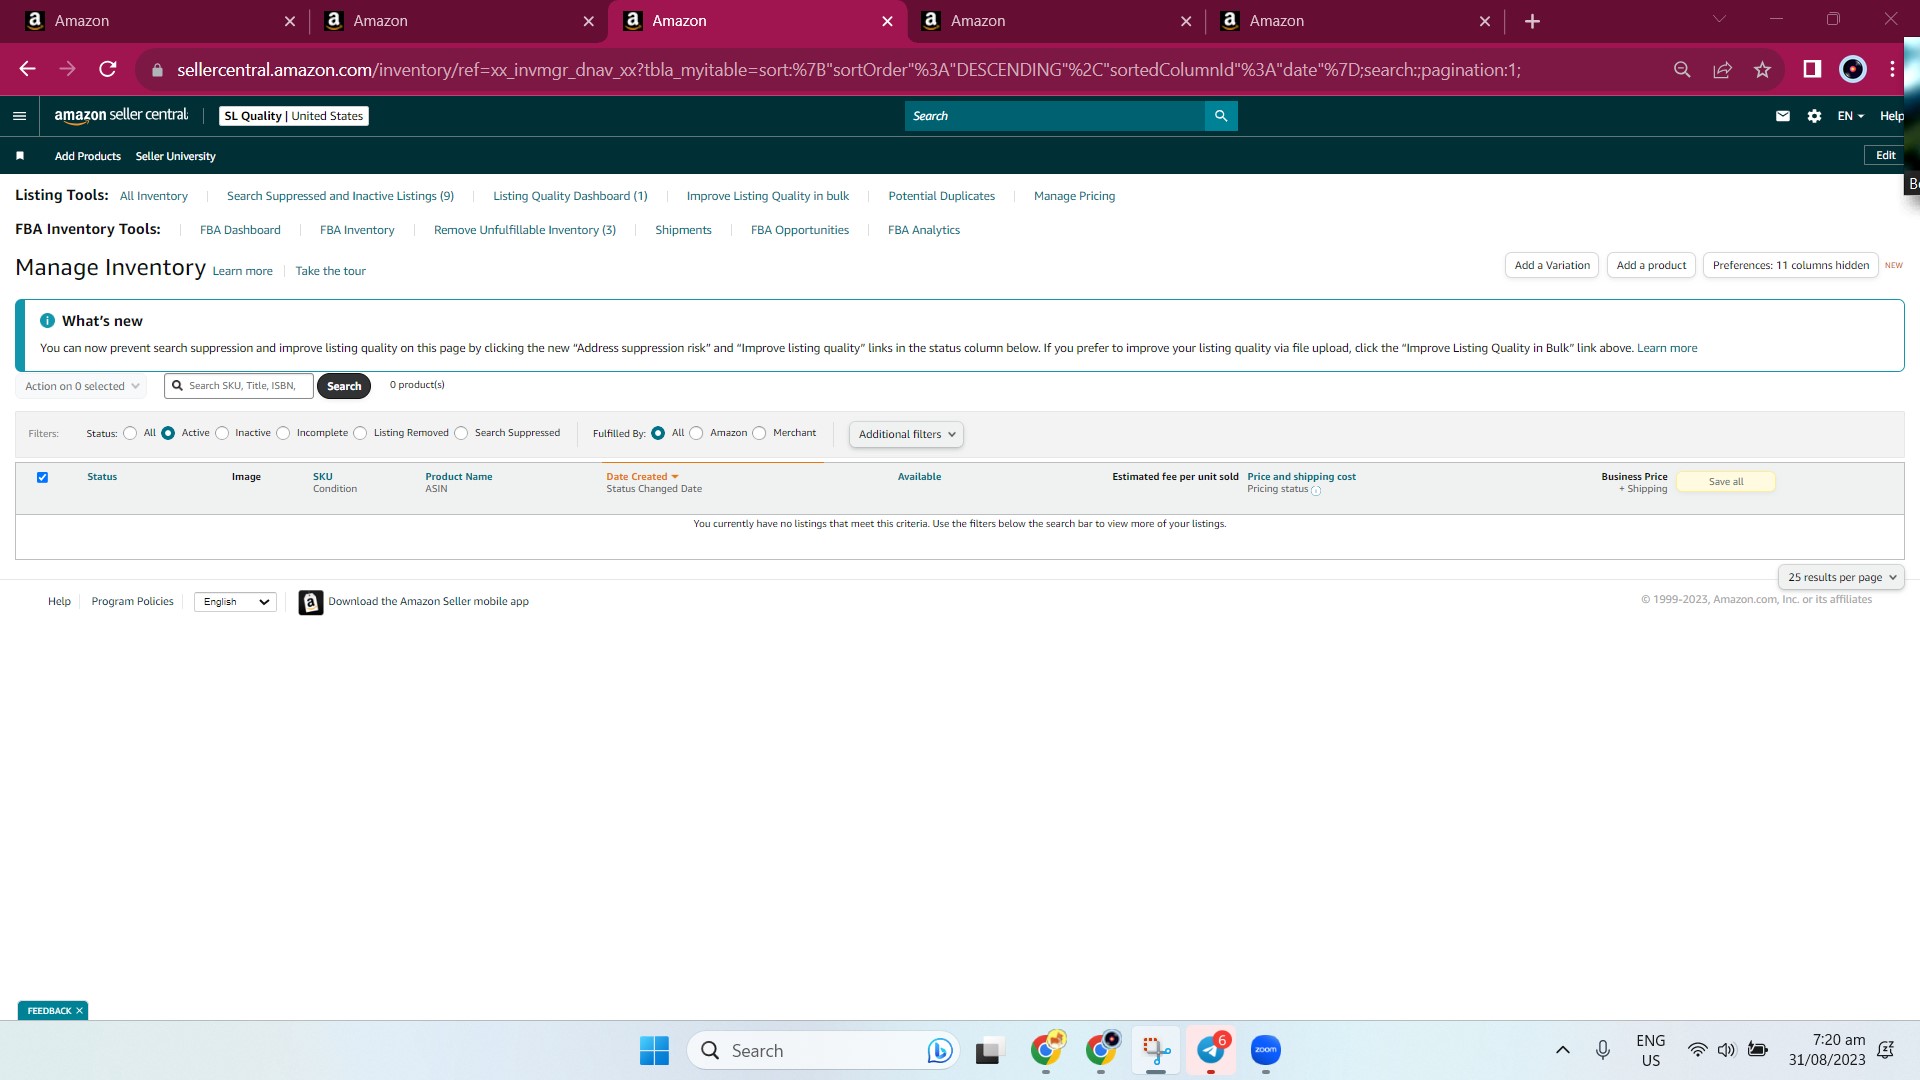The width and height of the screenshot is (1920, 1080).
Task: Select the All status radio button
Action: point(130,434)
